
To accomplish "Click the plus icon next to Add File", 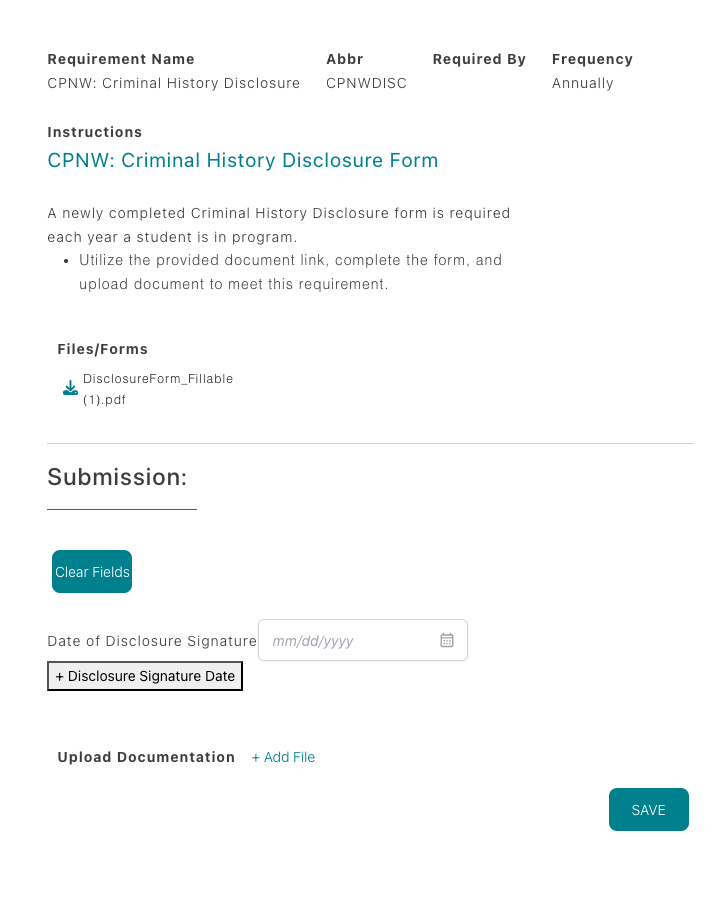I will point(258,757).
